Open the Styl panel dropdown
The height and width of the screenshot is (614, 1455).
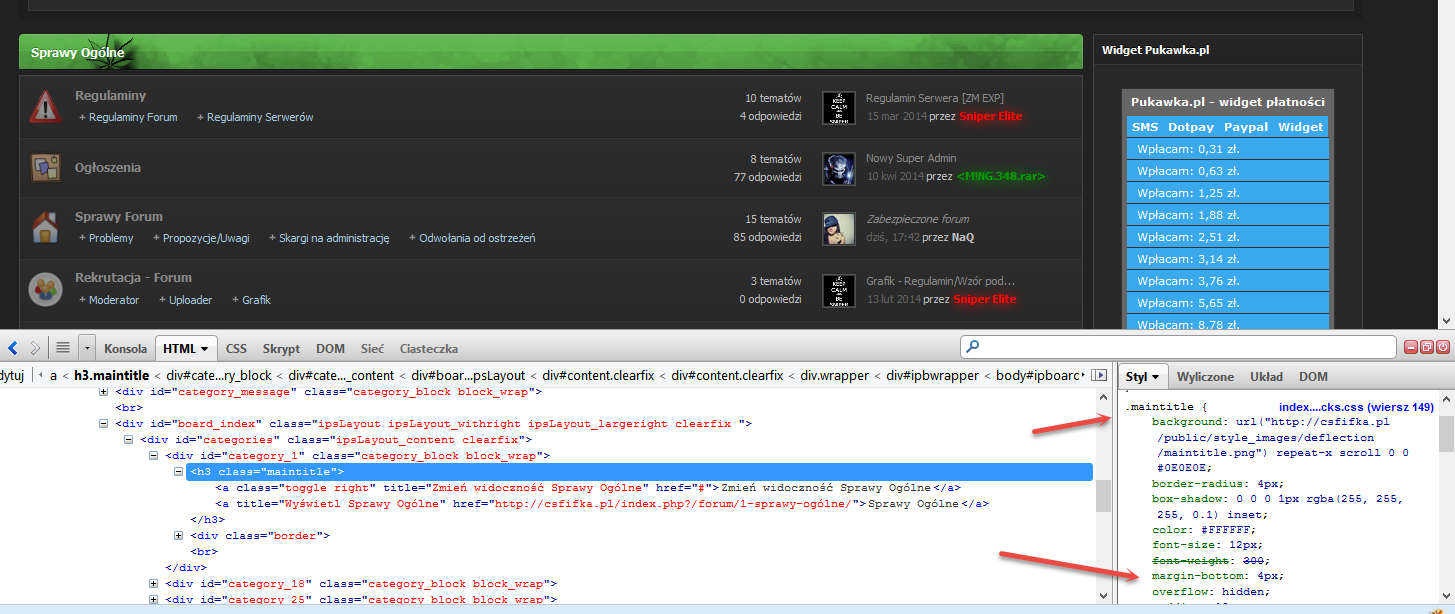pyautogui.click(x=1155, y=376)
